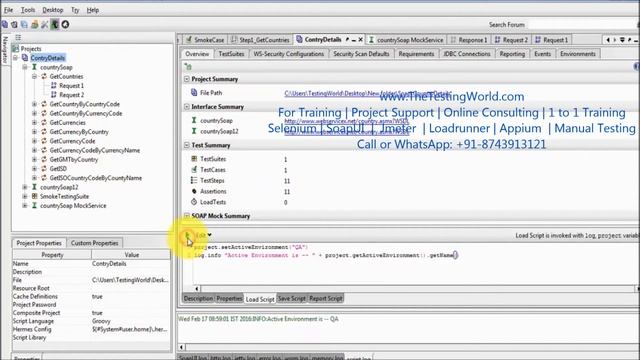640x360 pixels.
Task: Click the TestCases icon in Test Summary
Action: point(194,169)
